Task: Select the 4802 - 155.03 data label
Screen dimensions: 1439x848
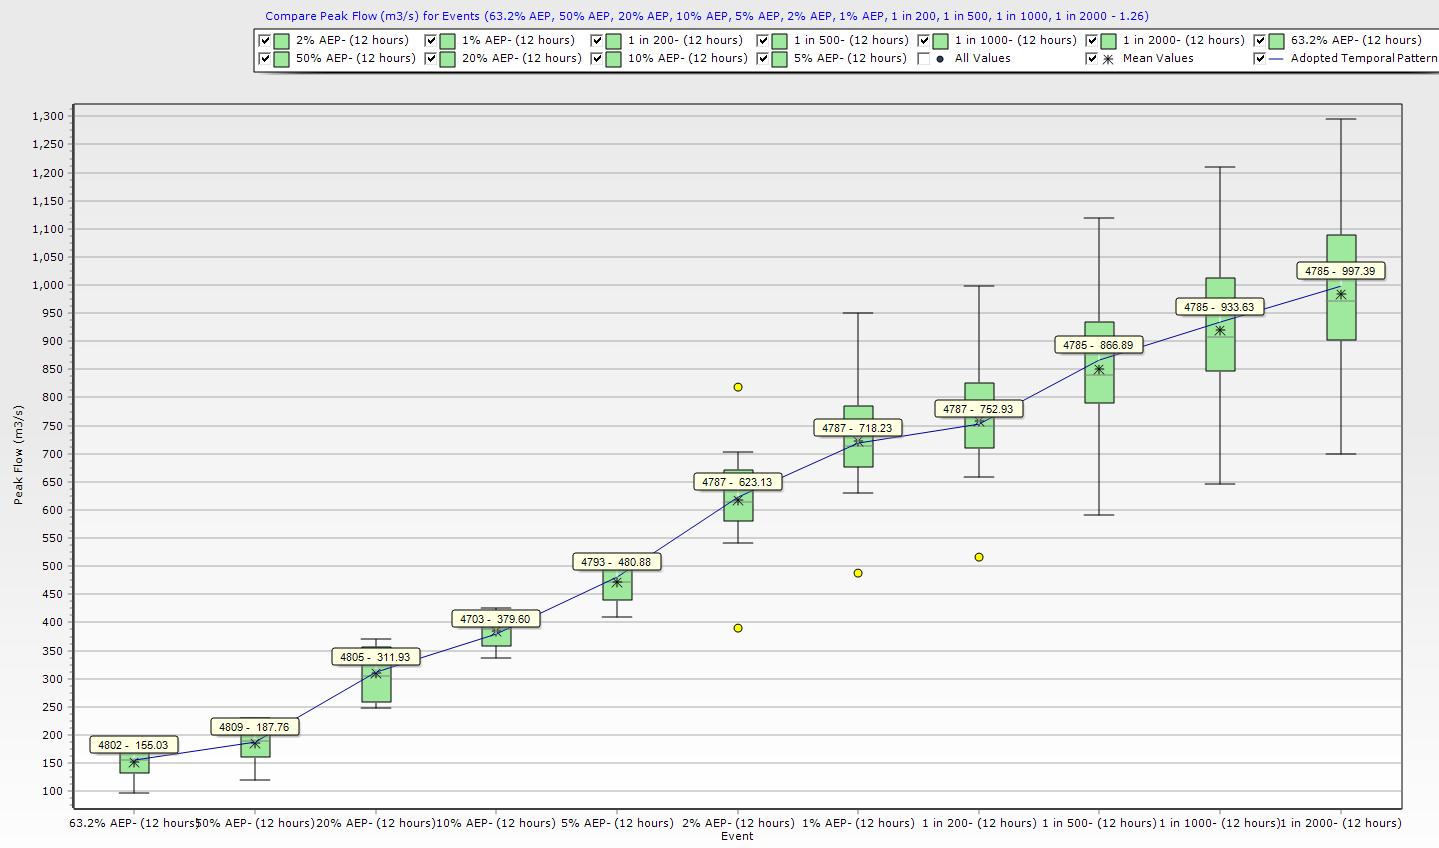Action: click(x=133, y=745)
